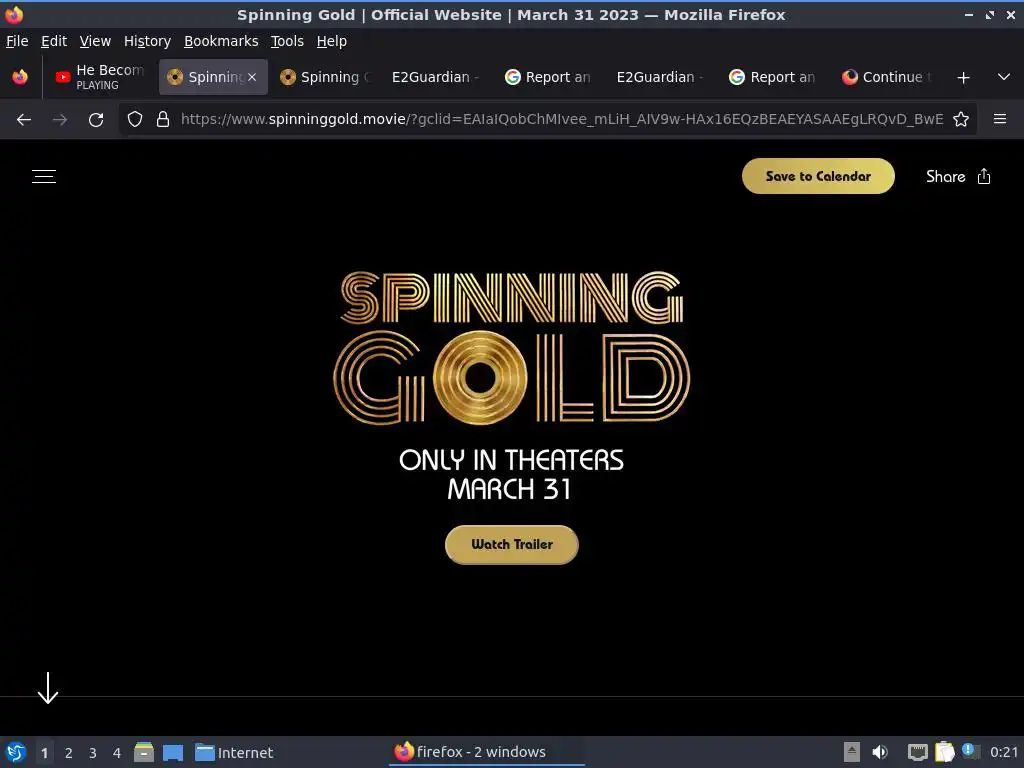Image resolution: width=1024 pixels, height=768 pixels.
Task: Open the taskbar start menu icon
Action: pos(16,752)
